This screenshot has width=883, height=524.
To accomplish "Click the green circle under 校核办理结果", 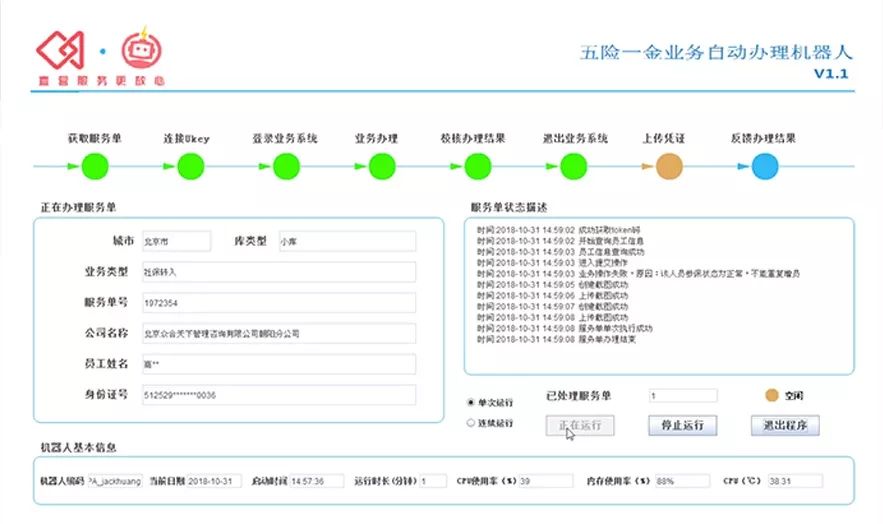I will click(x=478, y=167).
